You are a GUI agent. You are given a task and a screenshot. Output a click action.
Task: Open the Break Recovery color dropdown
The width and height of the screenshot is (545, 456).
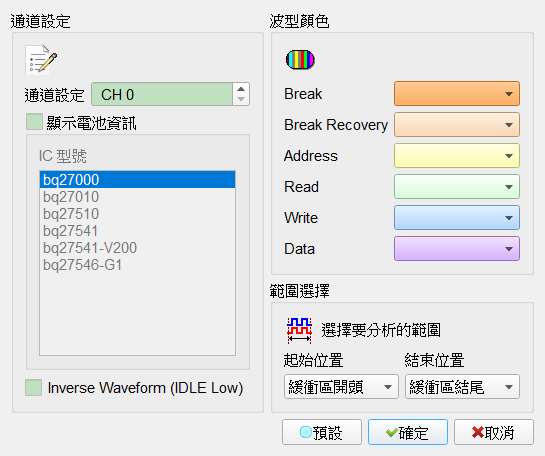457,125
